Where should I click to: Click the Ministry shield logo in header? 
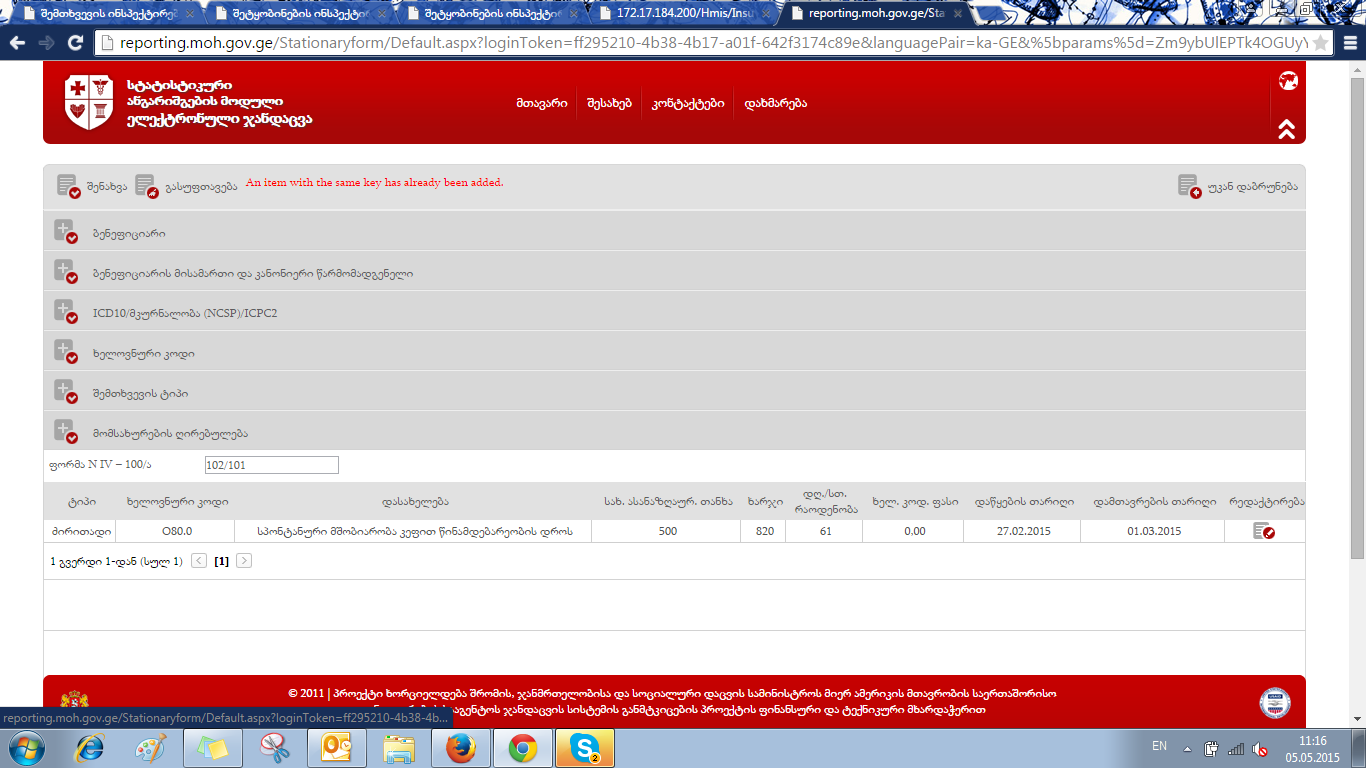[89, 102]
